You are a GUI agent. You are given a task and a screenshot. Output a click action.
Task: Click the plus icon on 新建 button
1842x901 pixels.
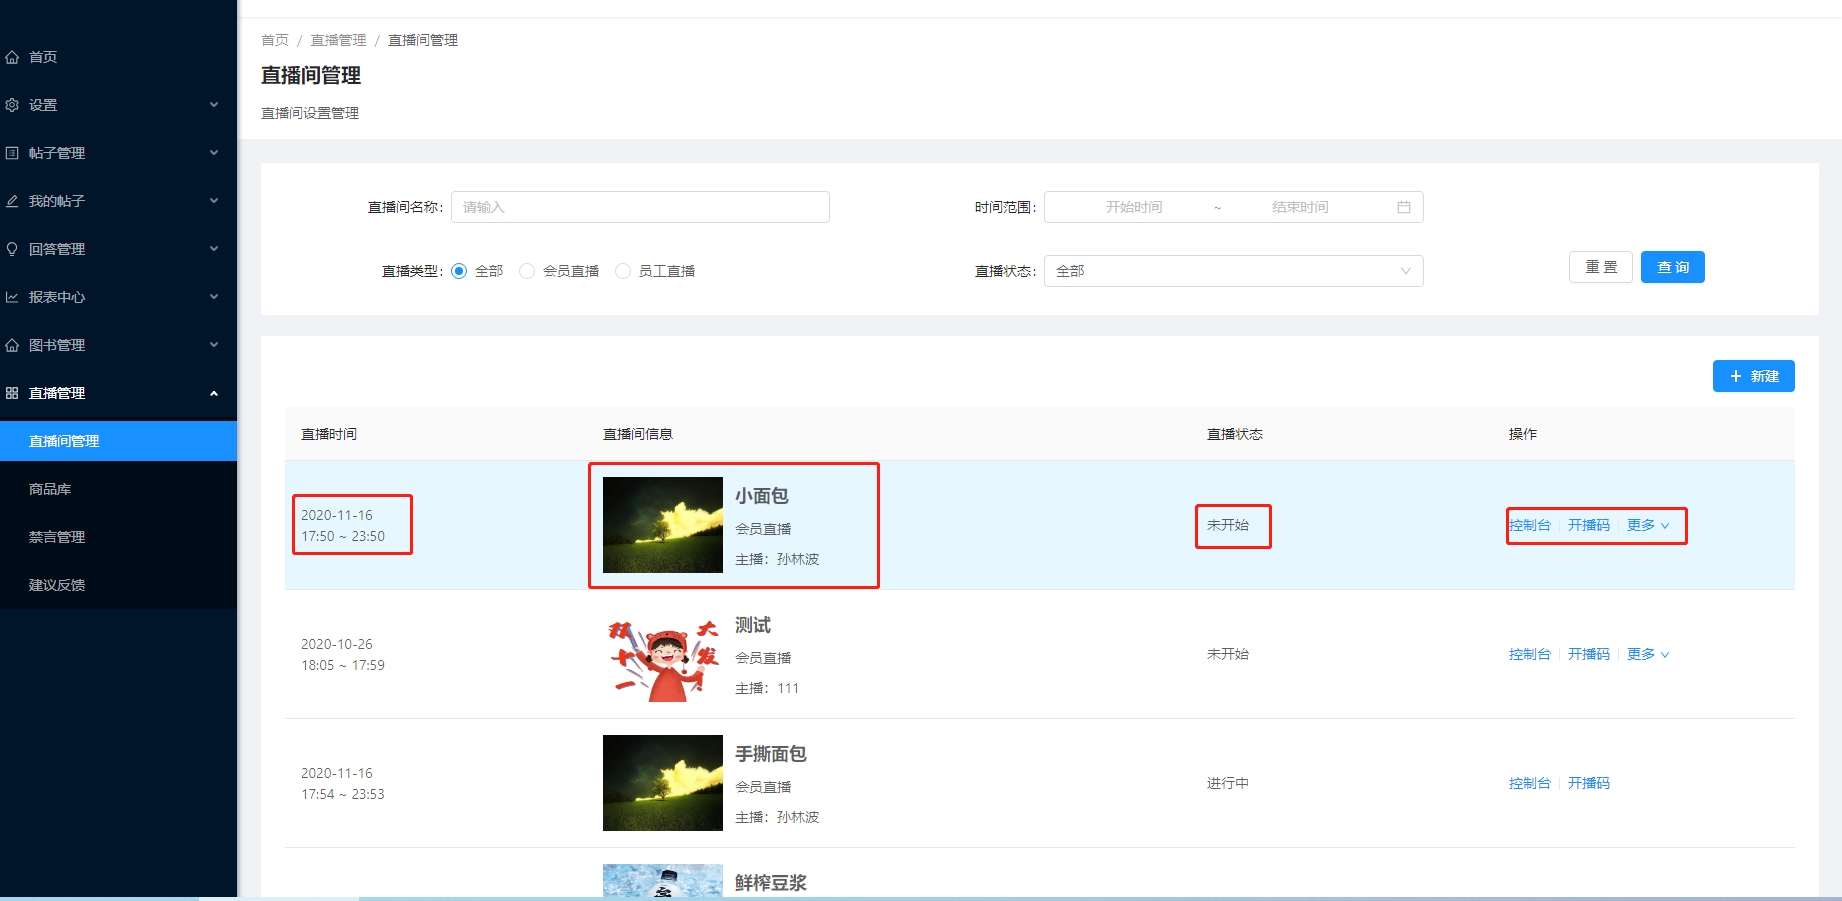(x=1736, y=376)
